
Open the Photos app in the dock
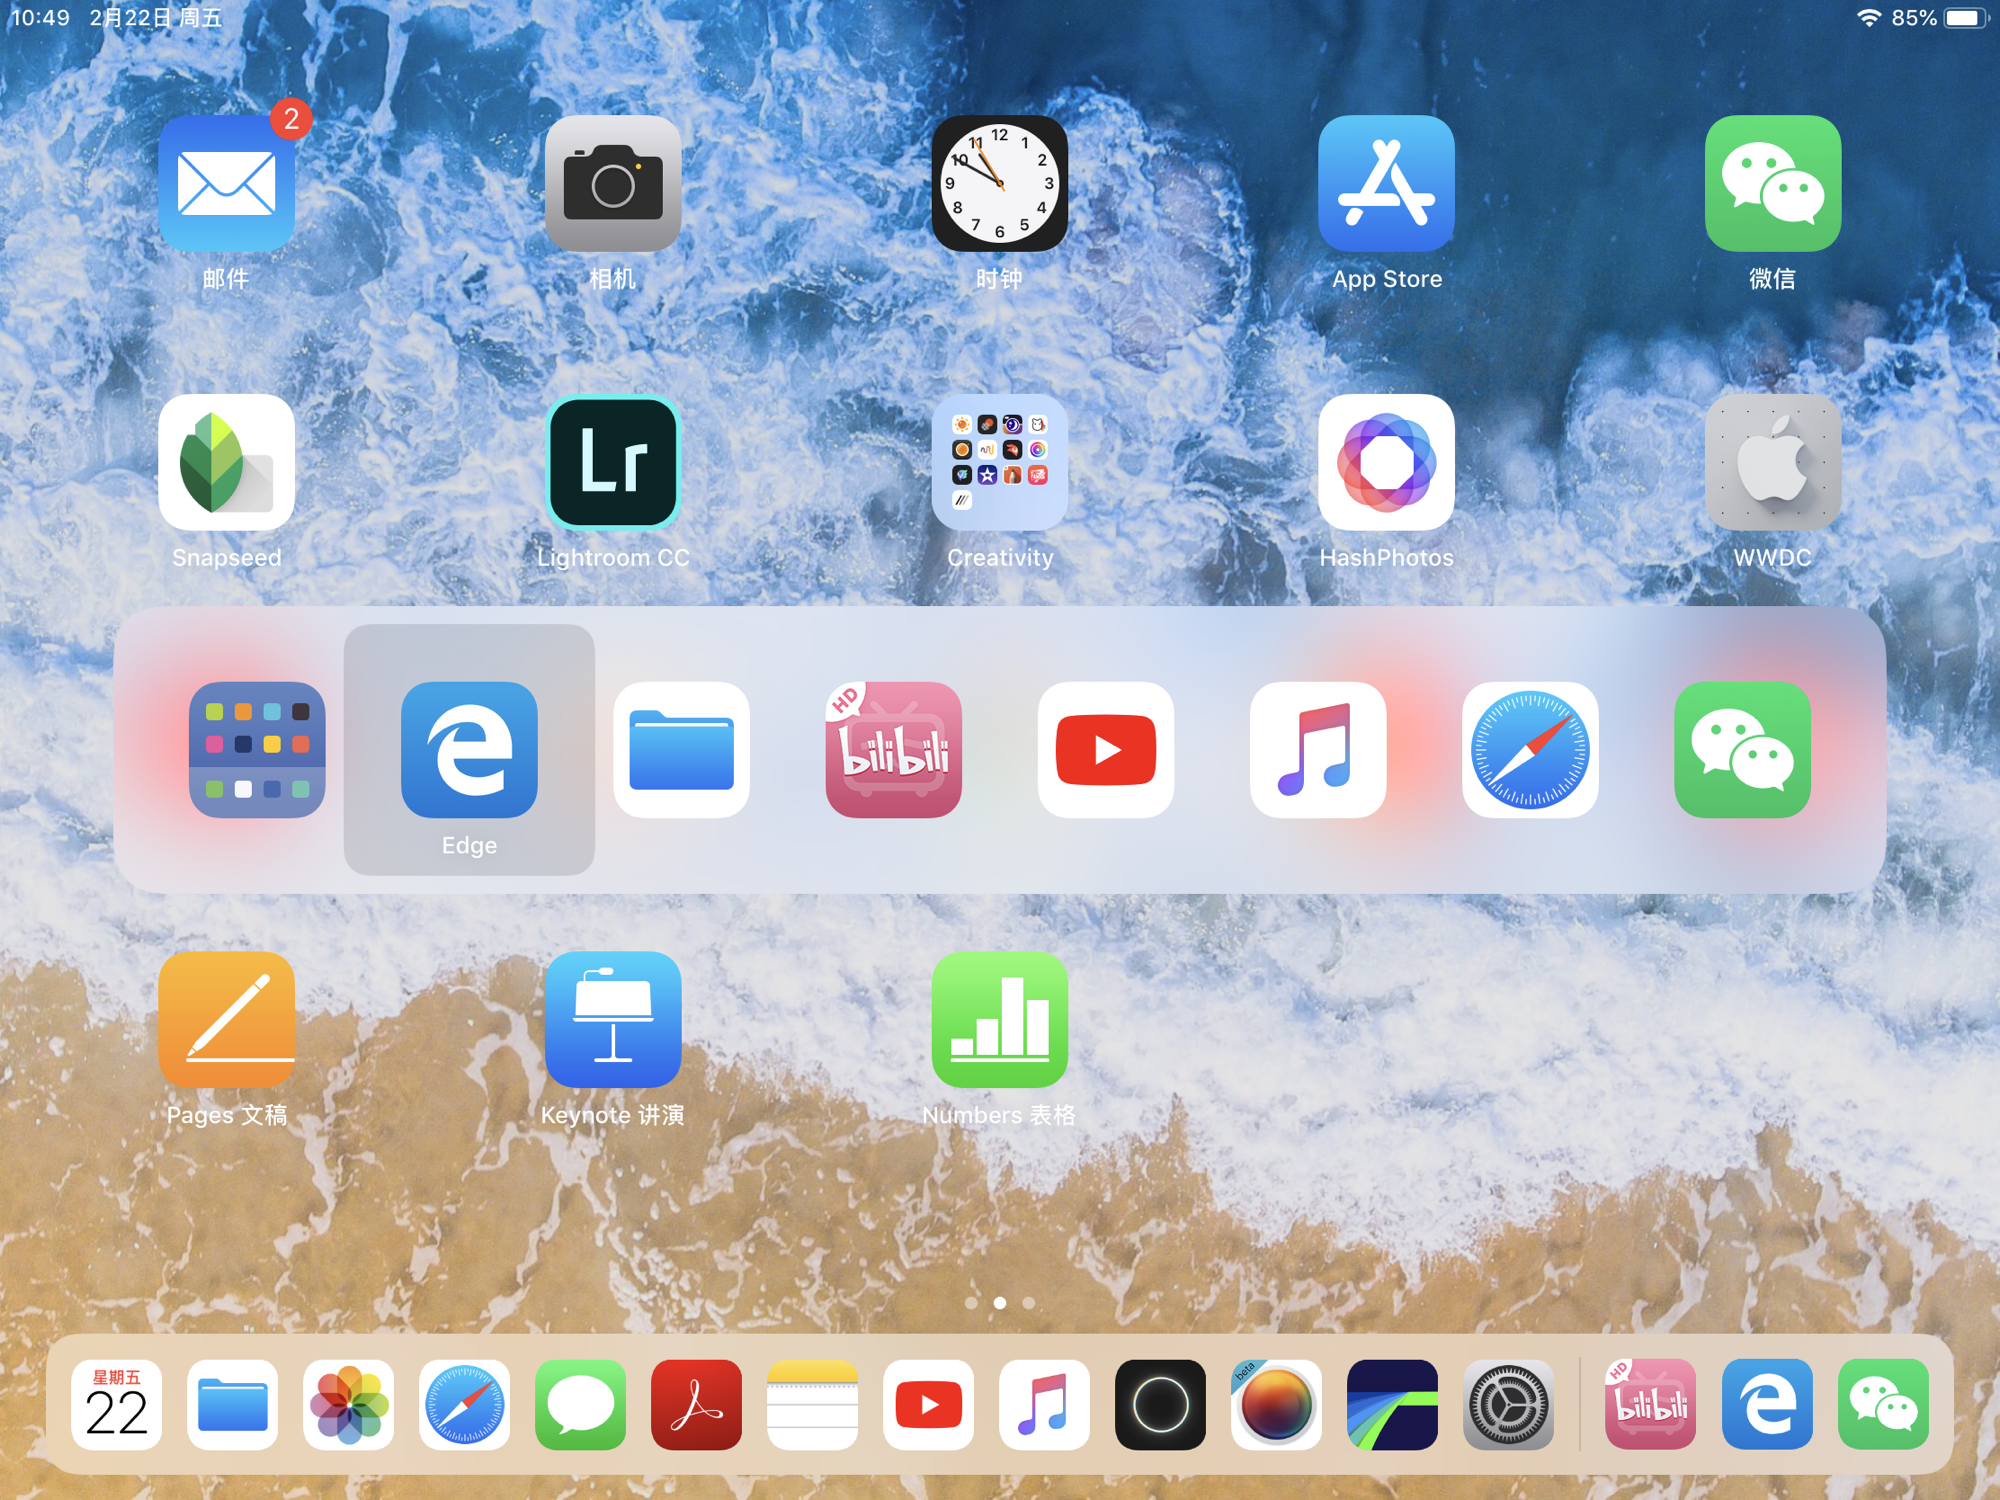pos(348,1404)
